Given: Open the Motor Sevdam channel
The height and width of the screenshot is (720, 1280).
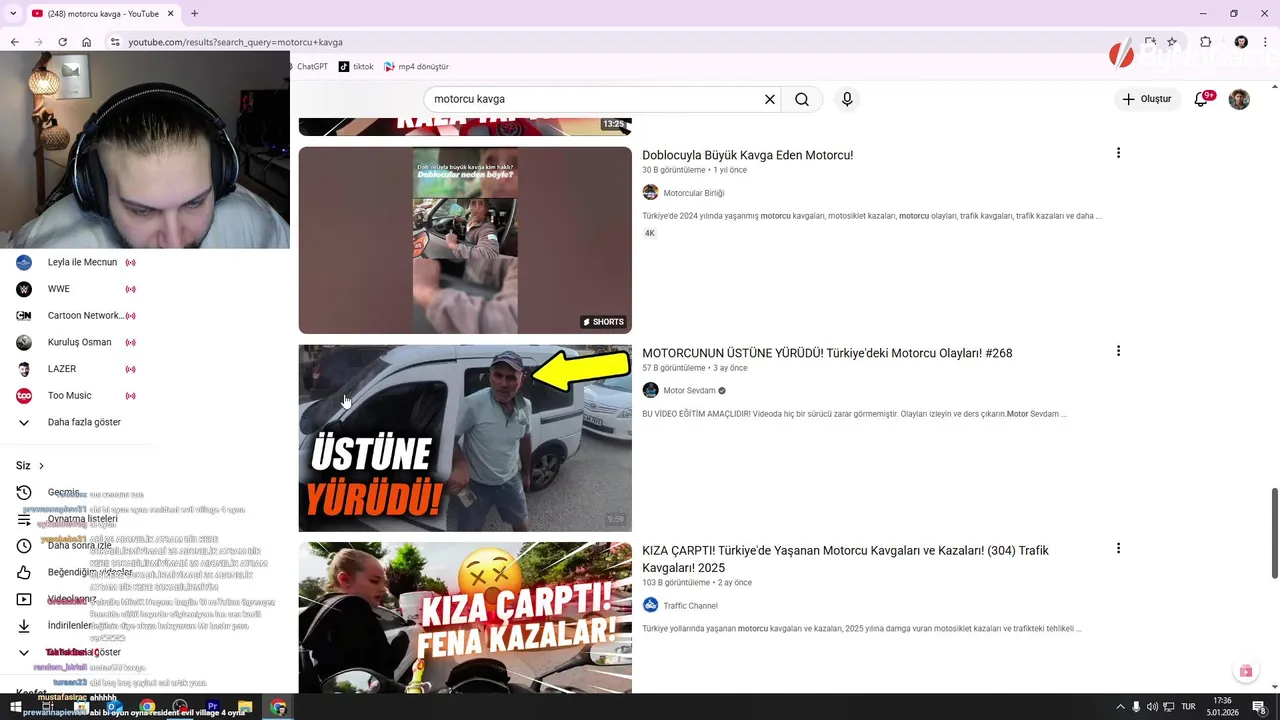Looking at the screenshot, I should coord(690,391).
